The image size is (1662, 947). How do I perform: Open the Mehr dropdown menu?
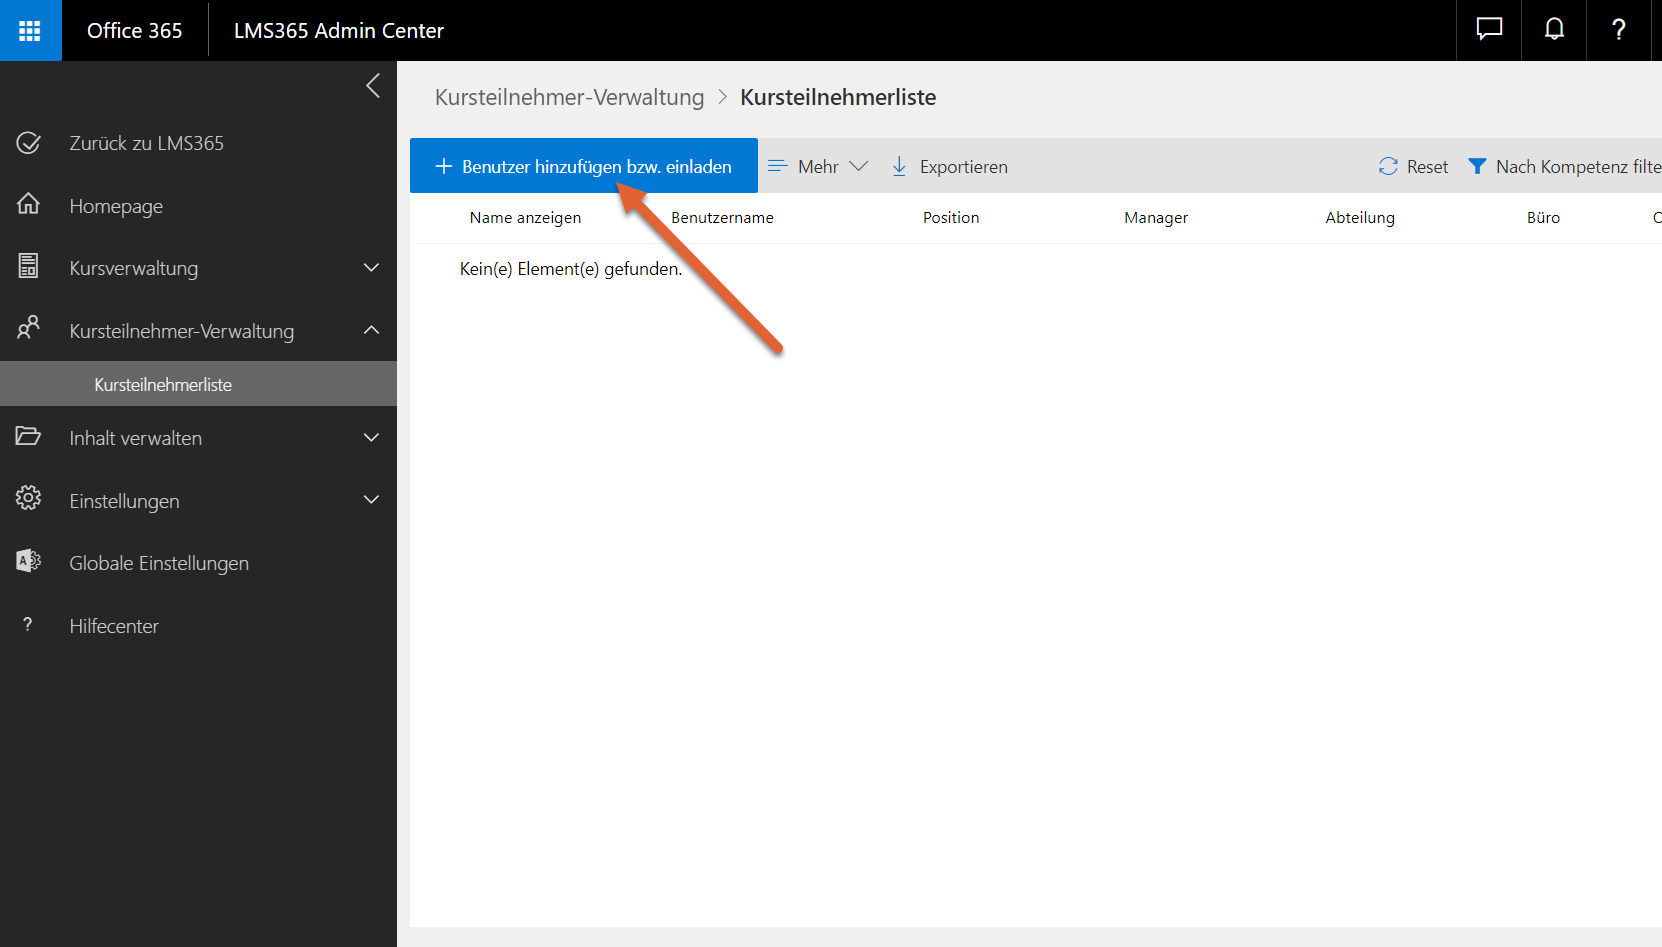817,167
